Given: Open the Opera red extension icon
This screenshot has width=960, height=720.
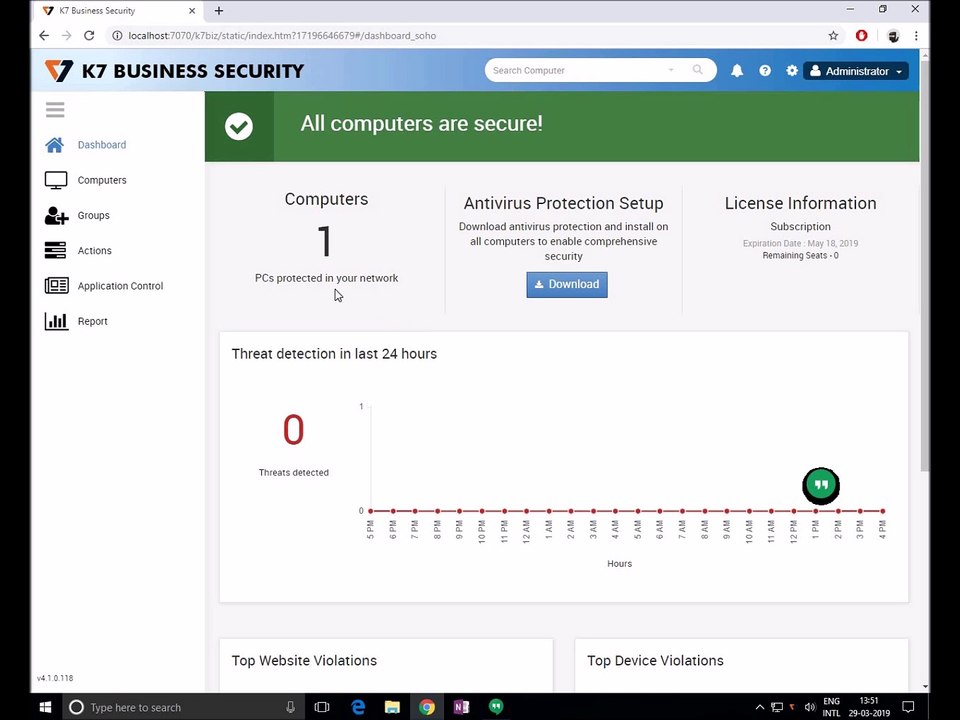Looking at the screenshot, I should click(861, 36).
